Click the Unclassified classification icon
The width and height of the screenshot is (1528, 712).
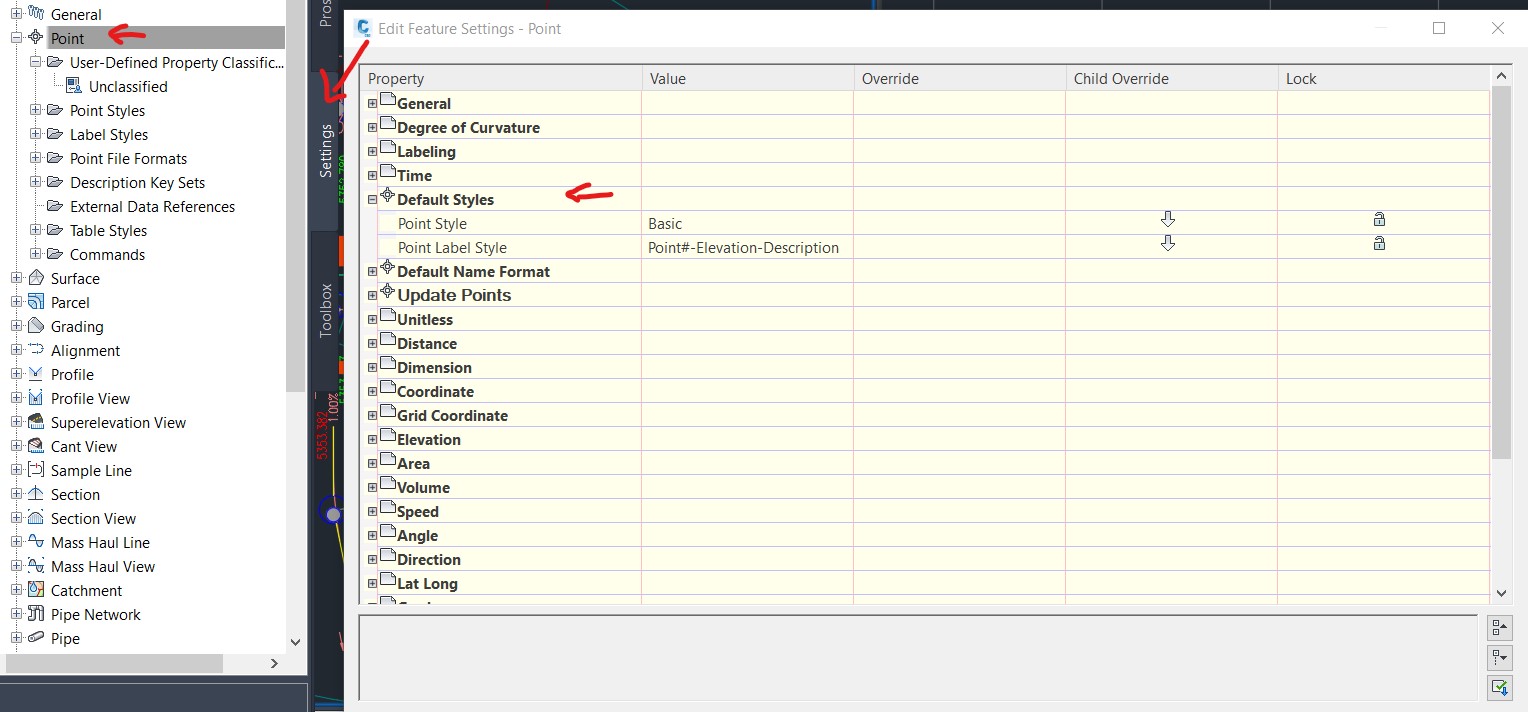(x=72, y=86)
